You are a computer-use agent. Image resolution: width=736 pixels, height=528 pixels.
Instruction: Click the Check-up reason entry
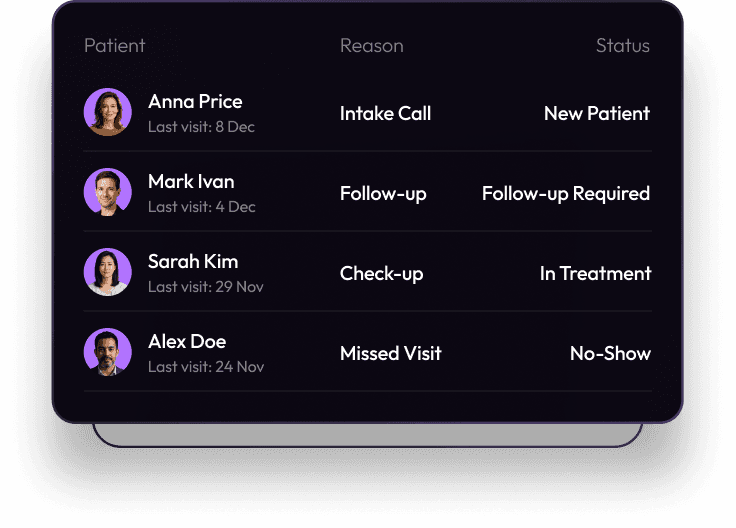tap(381, 274)
